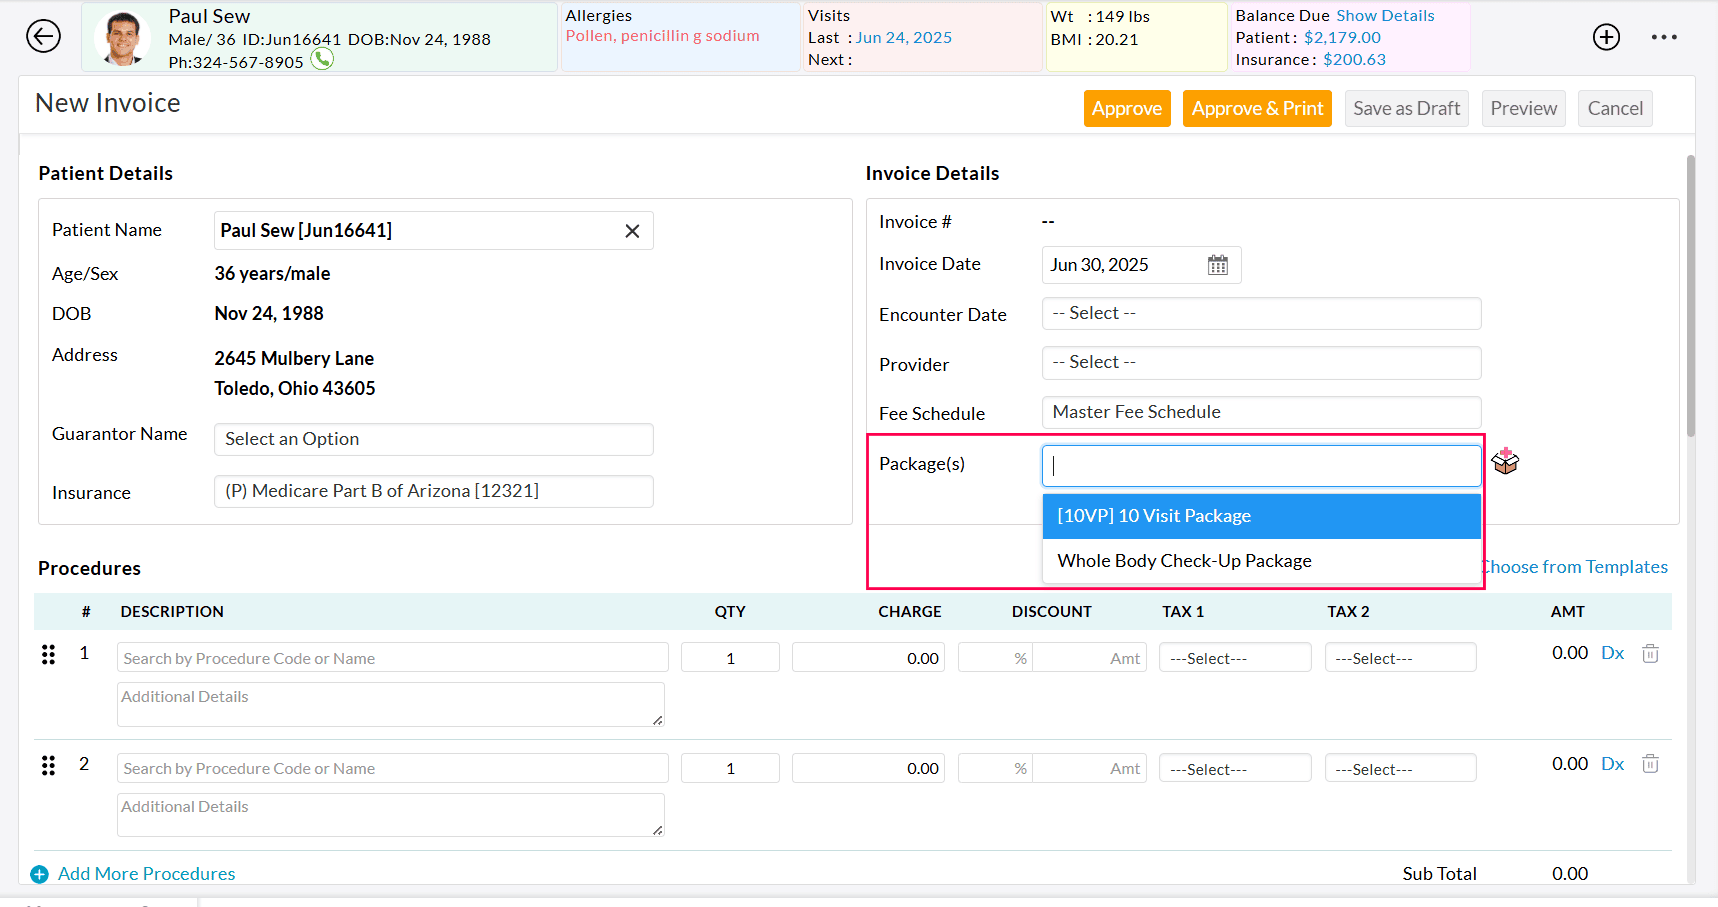Screen dimensions: 1718x907
Task: Click the procedure code search field on row 2
Action: pyautogui.click(x=392, y=768)
